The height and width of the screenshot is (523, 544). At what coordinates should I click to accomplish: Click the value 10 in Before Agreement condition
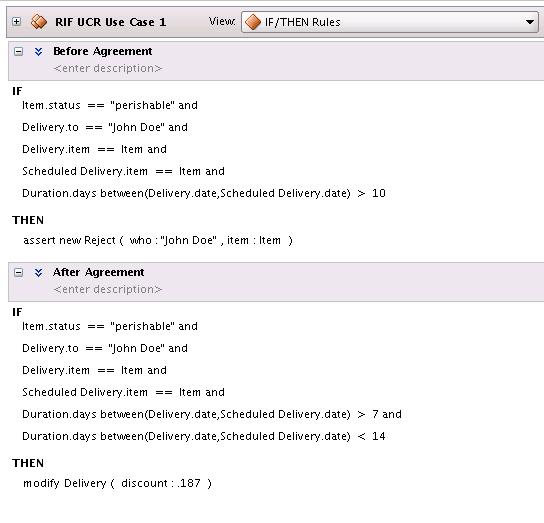point(379,193)
